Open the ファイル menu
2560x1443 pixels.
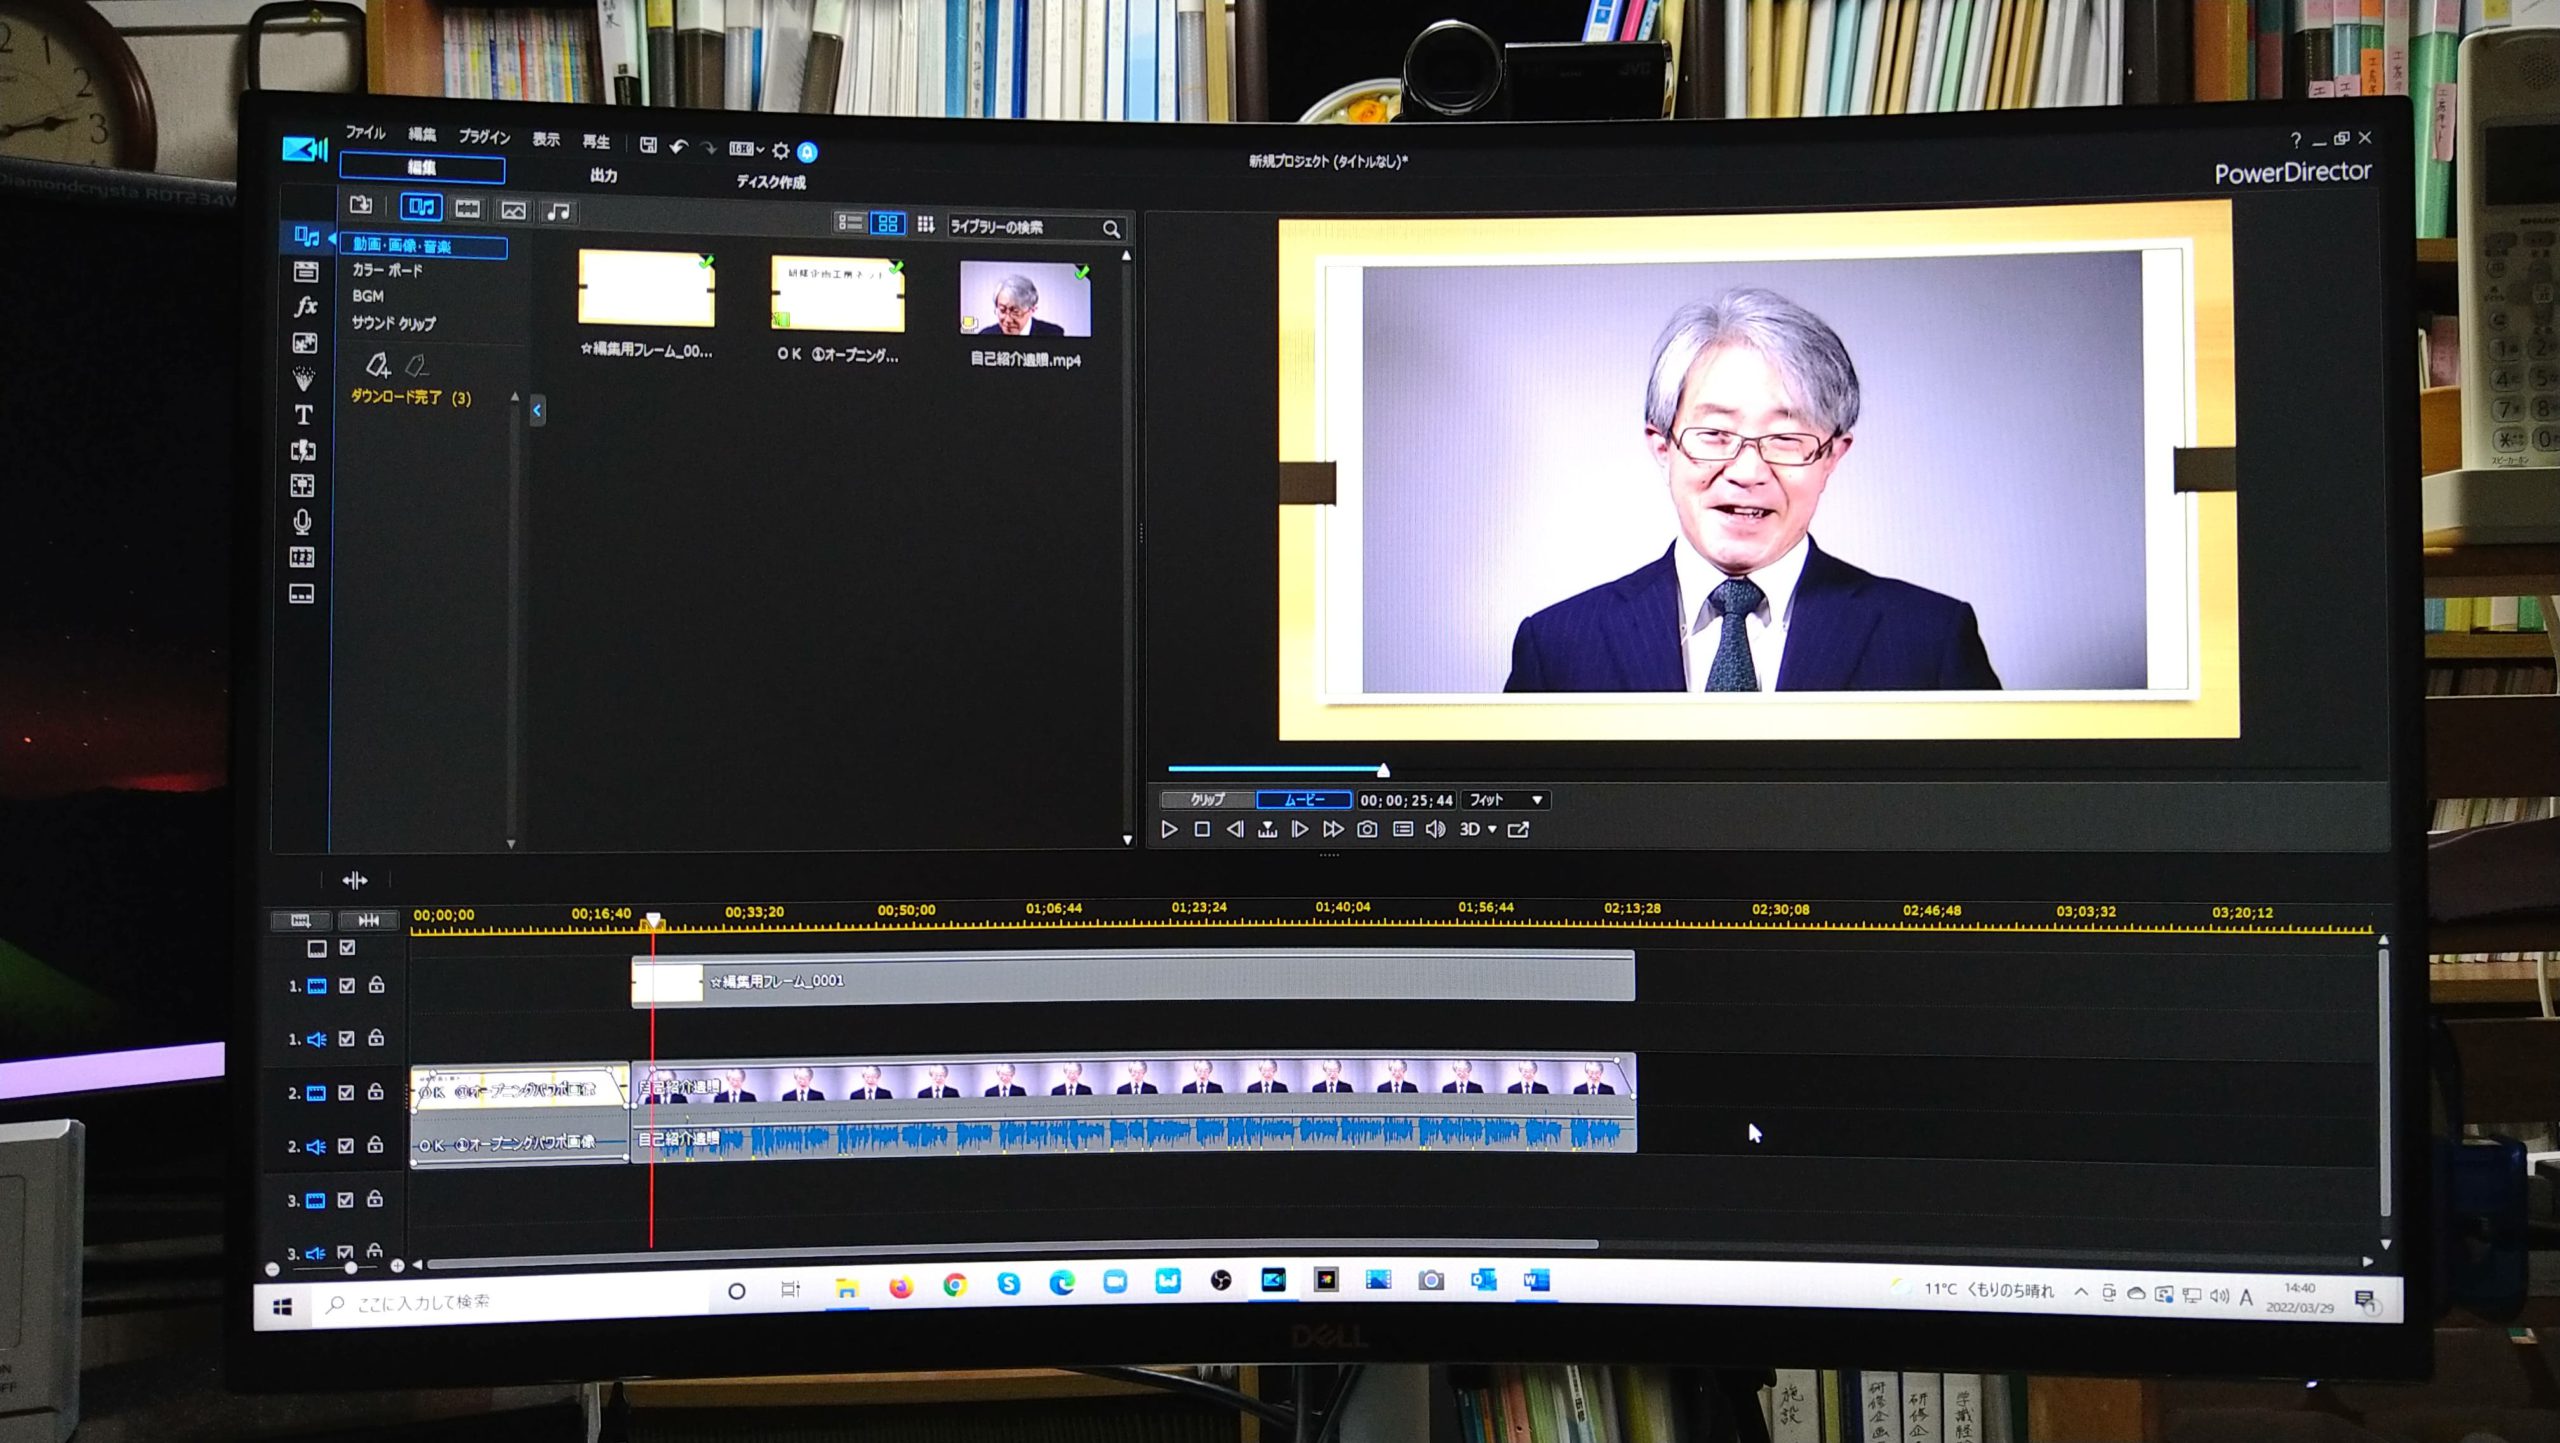click(x=365, y=132)
